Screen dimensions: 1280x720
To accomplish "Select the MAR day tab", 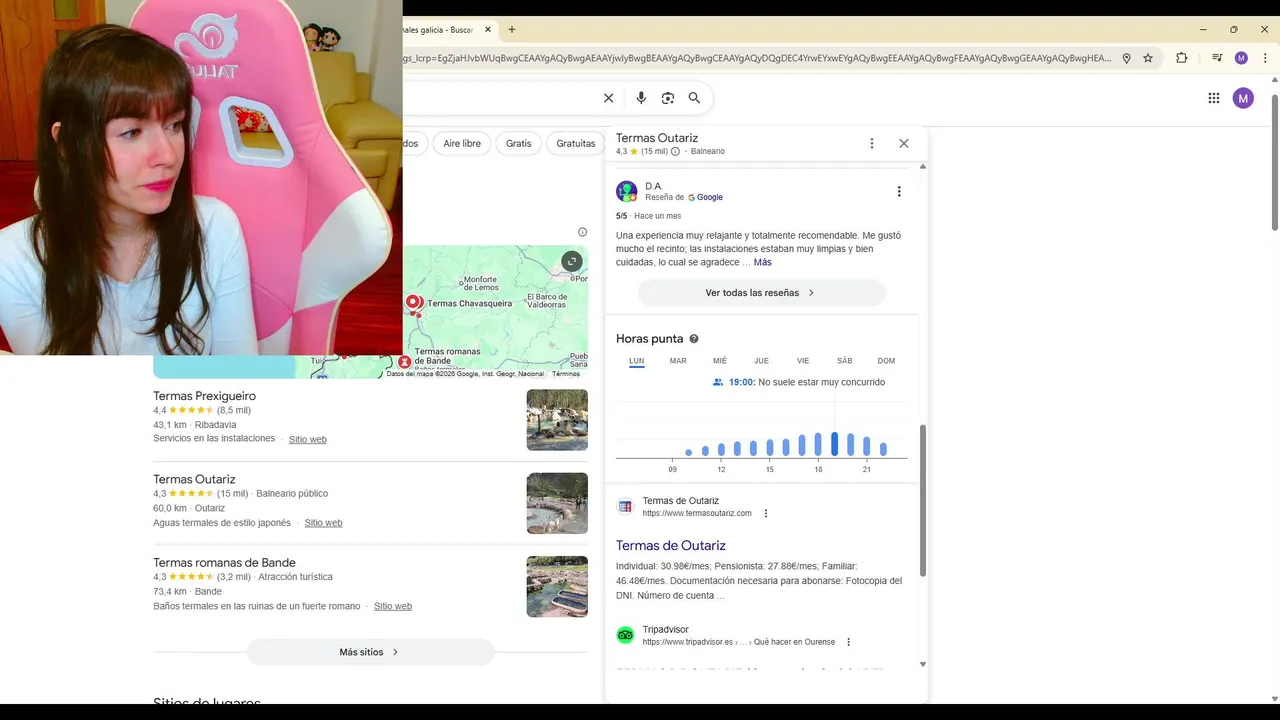I will point(678,361).
